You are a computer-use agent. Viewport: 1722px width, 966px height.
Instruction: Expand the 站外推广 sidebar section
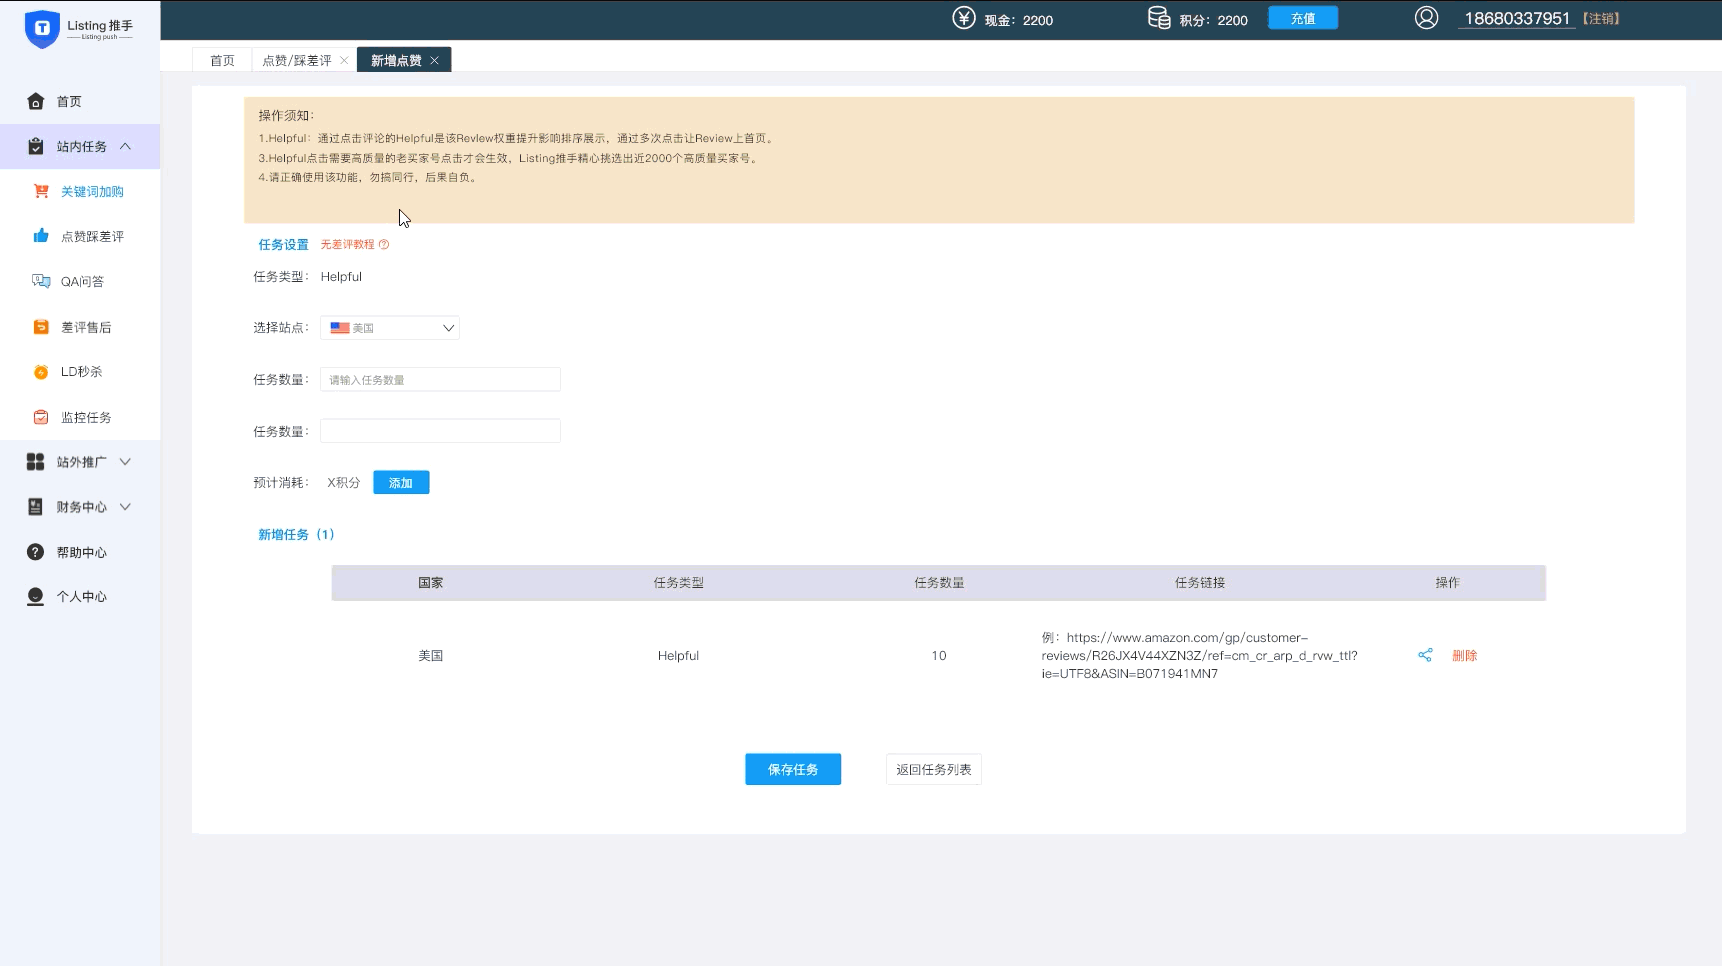click(x=125, y=462)
